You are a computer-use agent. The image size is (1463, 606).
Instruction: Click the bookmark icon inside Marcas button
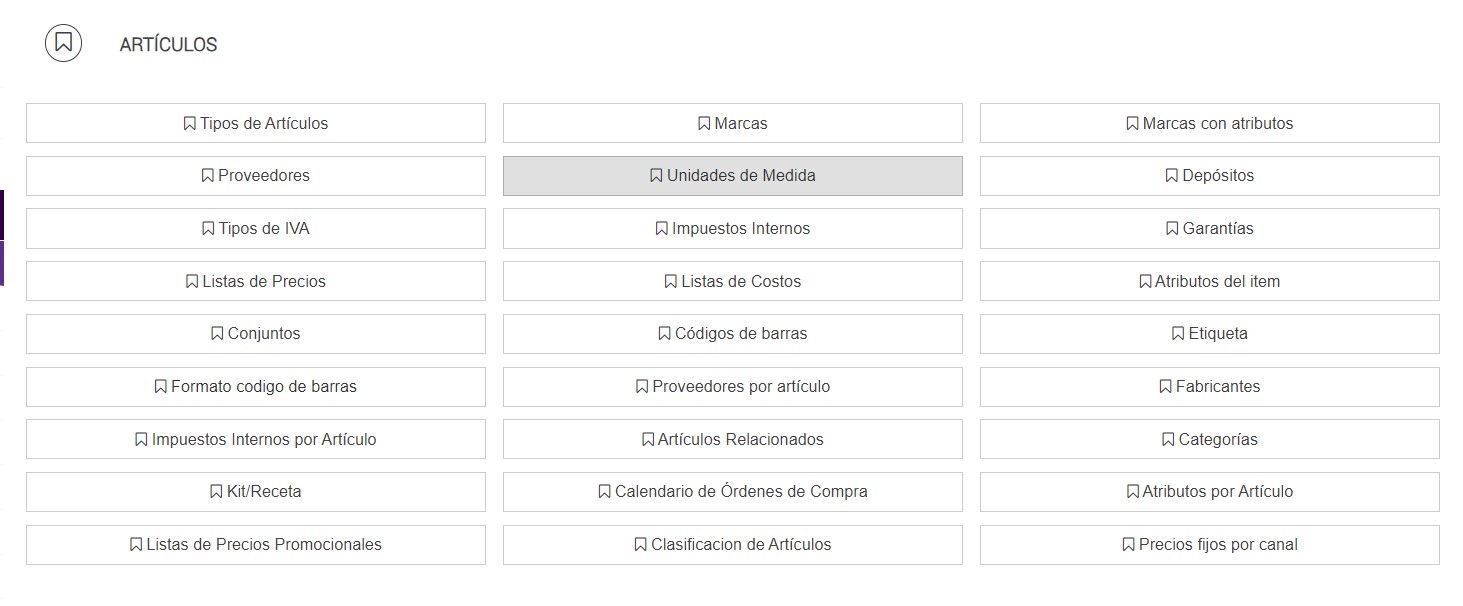(702, 123)
